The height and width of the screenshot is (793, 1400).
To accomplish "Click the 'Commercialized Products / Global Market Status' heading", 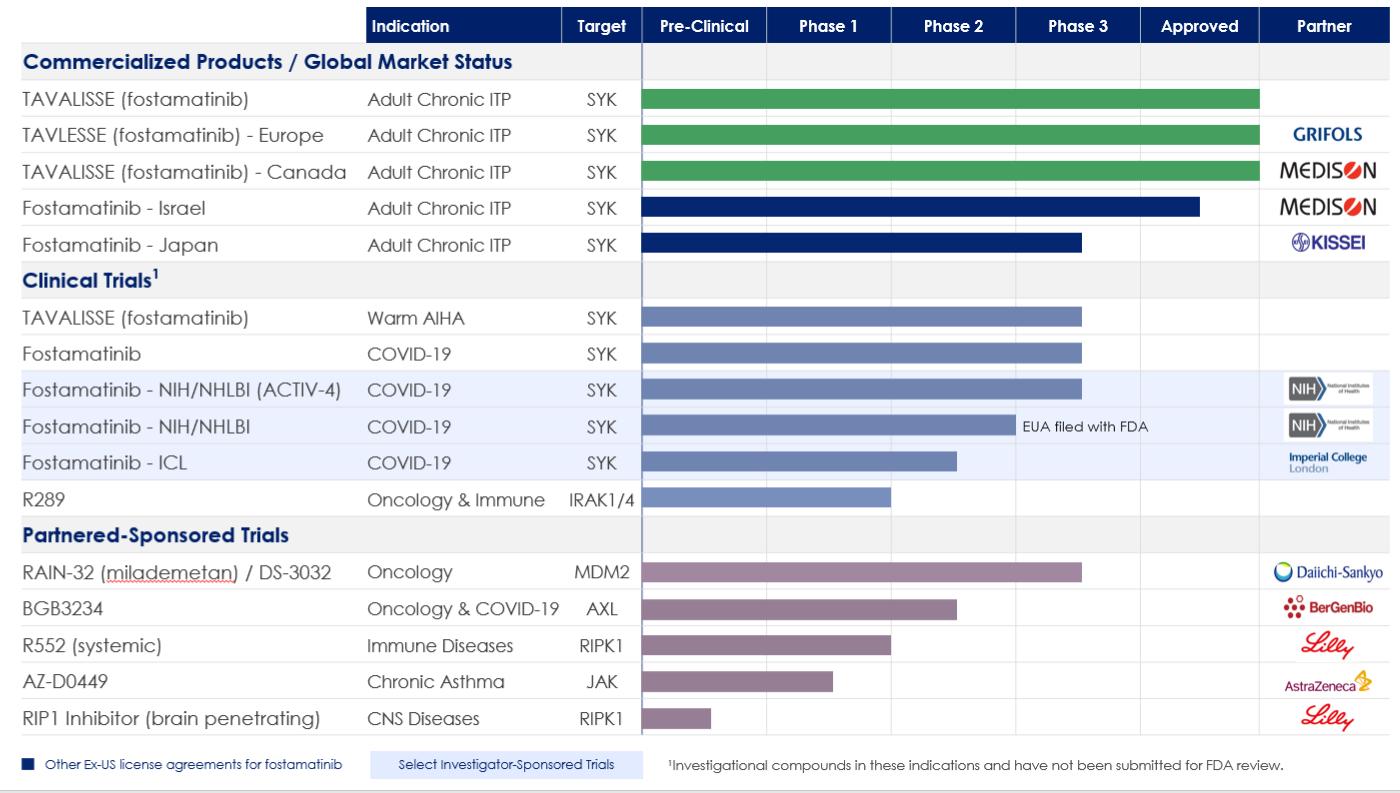I will (267, 62).
